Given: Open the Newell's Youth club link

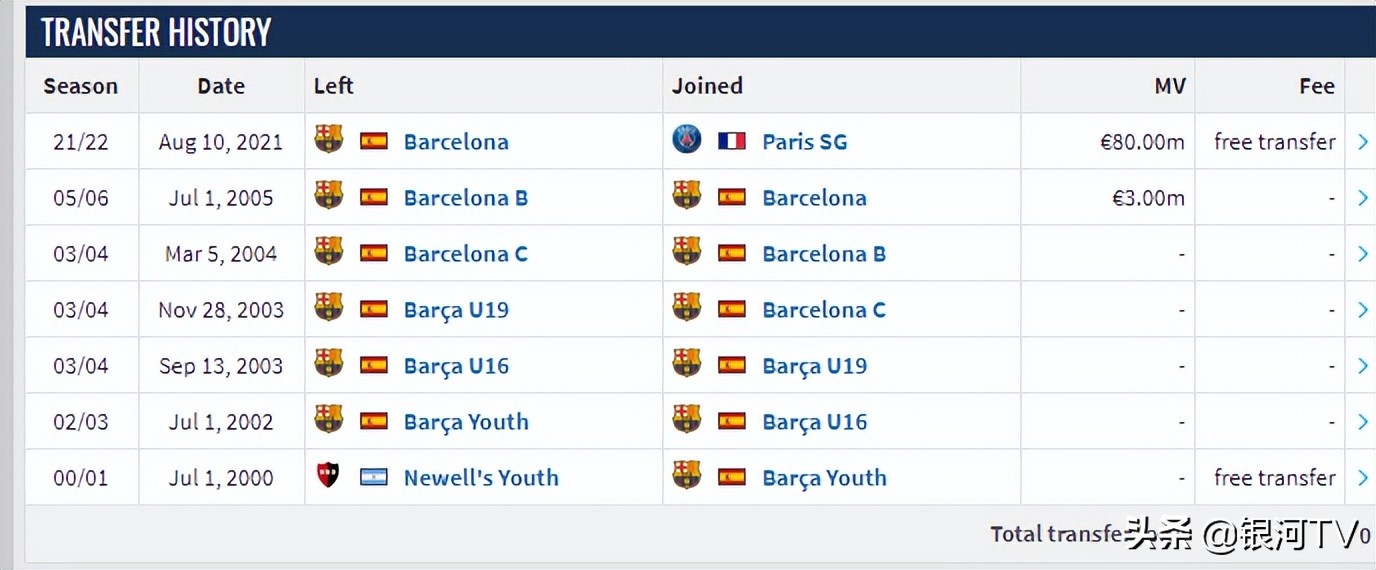Looking at the screenshot, I should tap(481, 478).
